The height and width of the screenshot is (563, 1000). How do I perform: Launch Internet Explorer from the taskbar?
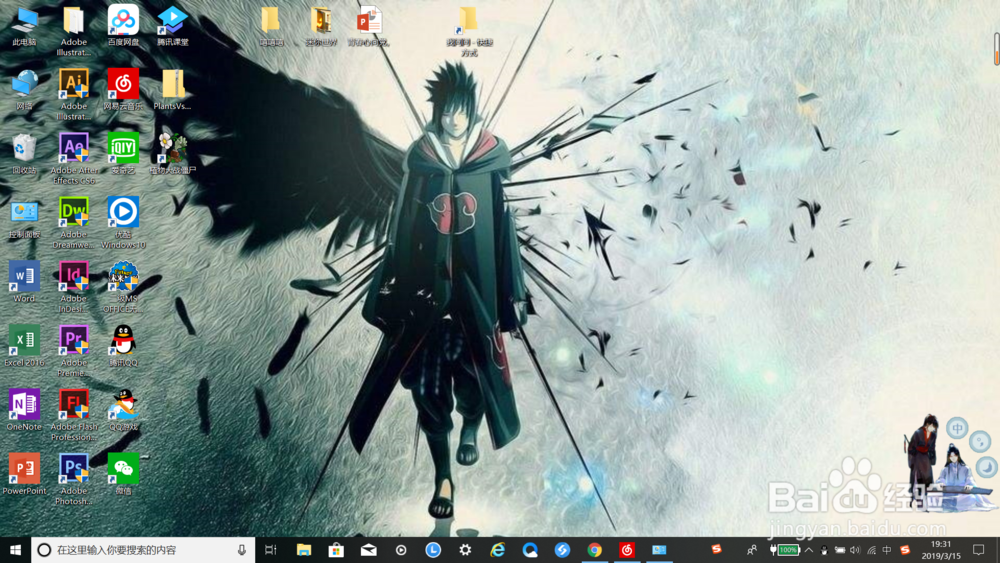(497, 550)
